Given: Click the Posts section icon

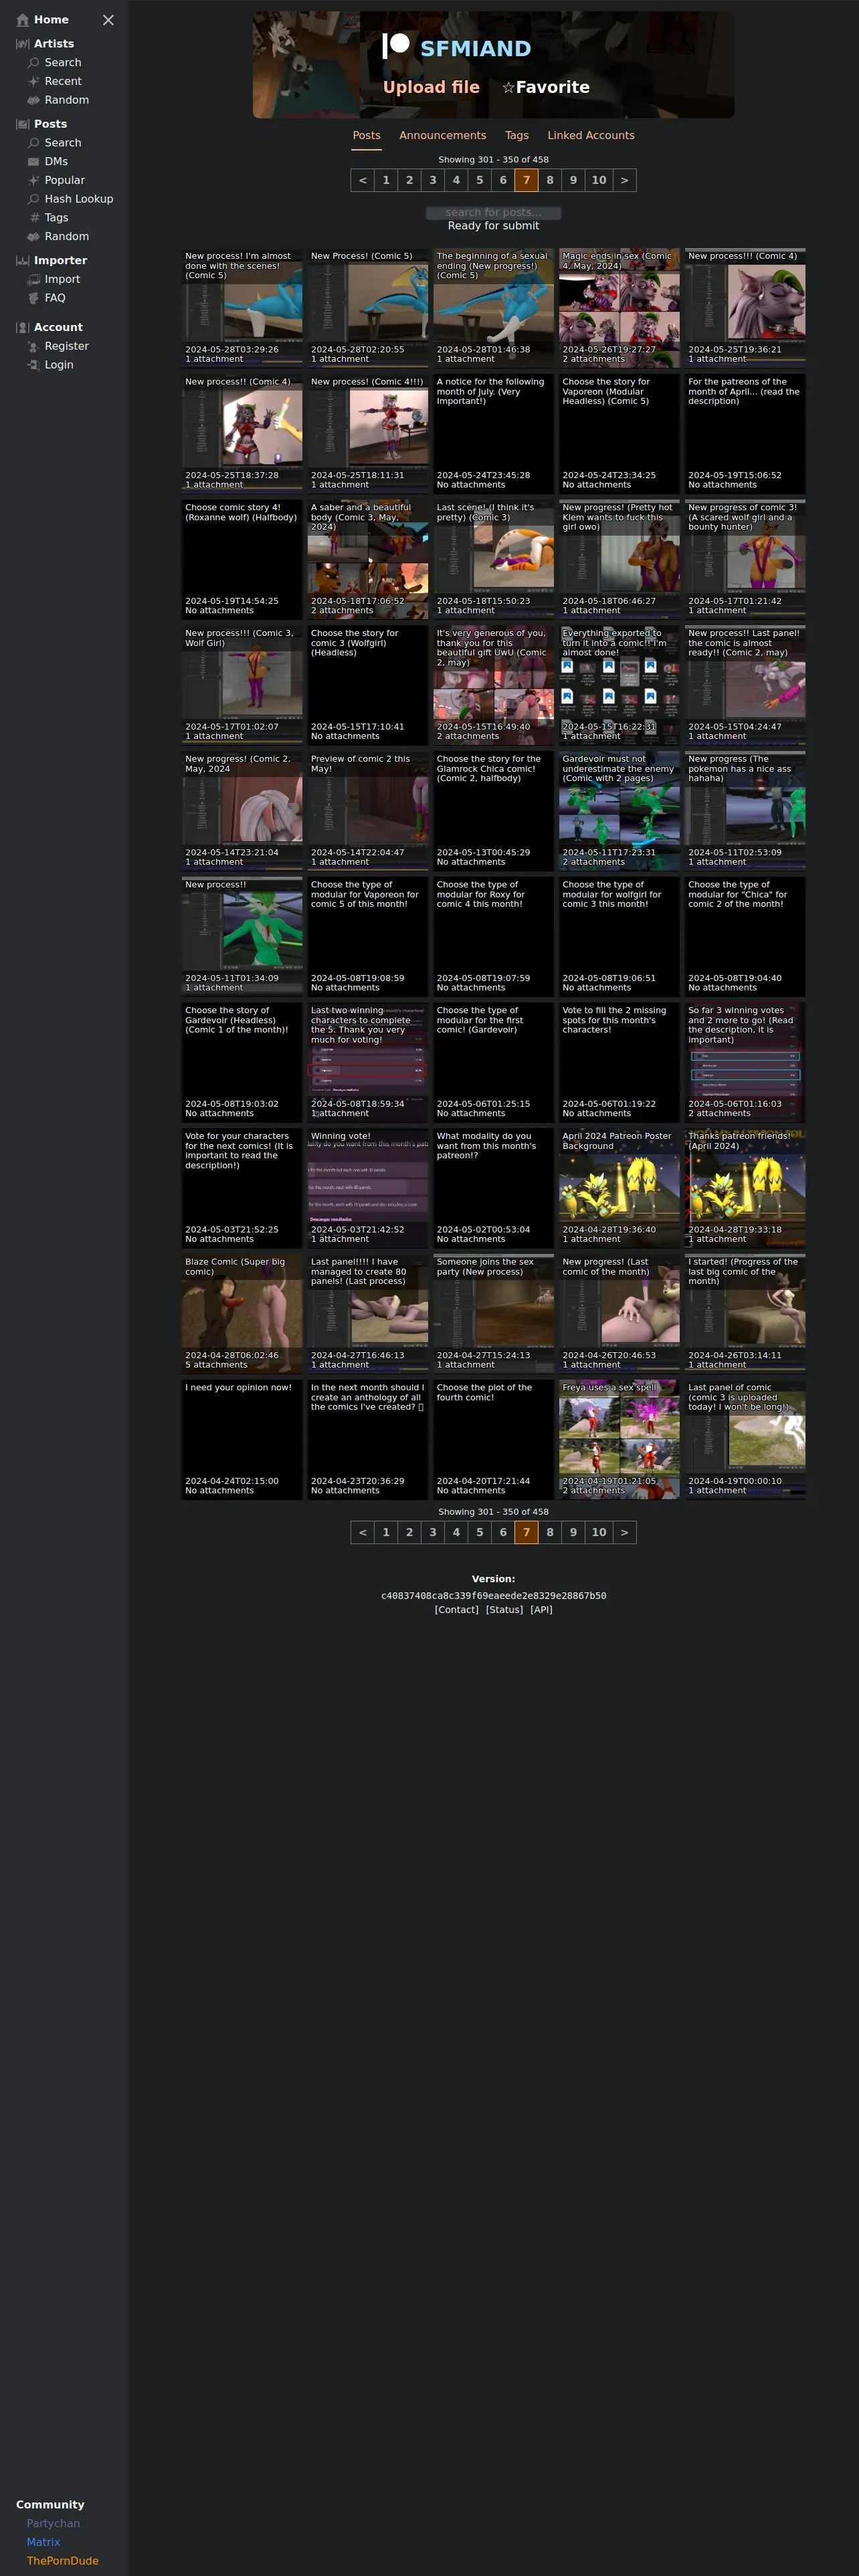Looking at the screenshot, I should pyautogui.click(x=23, y=124).
